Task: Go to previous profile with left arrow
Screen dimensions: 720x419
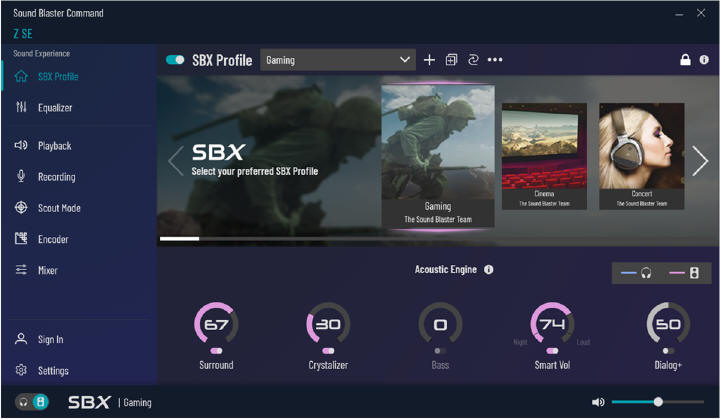Action: [176, 161]
